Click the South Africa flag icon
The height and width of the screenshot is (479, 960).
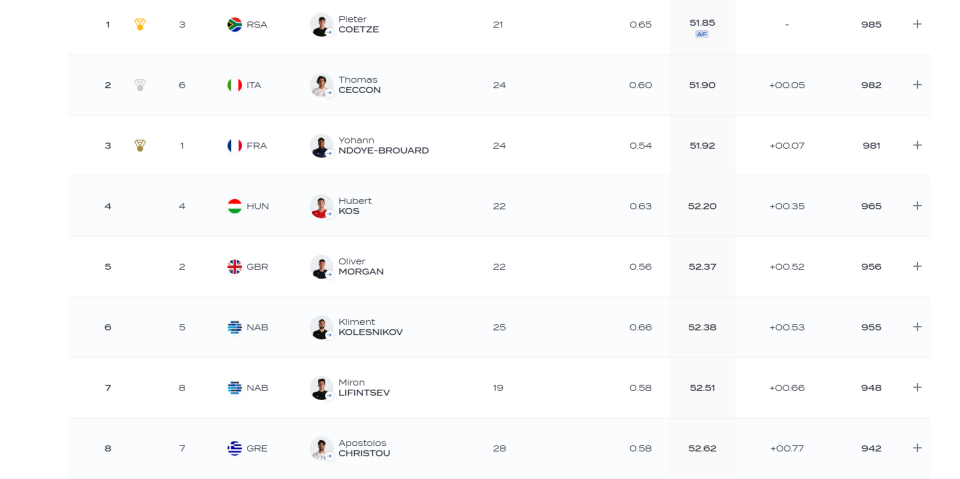(x=234, y=25)
